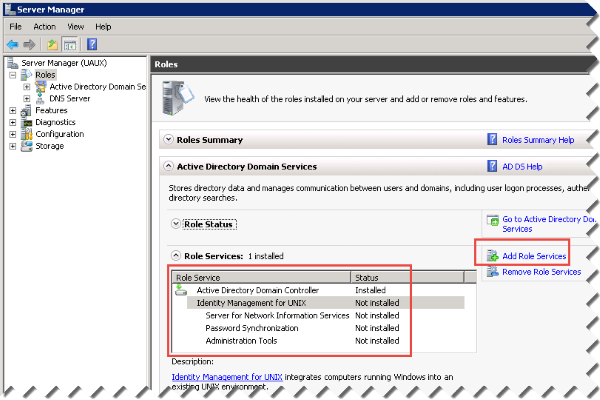Open the Action menu
The height and width of the screenshot is (400, 600).
coord(44,26)
